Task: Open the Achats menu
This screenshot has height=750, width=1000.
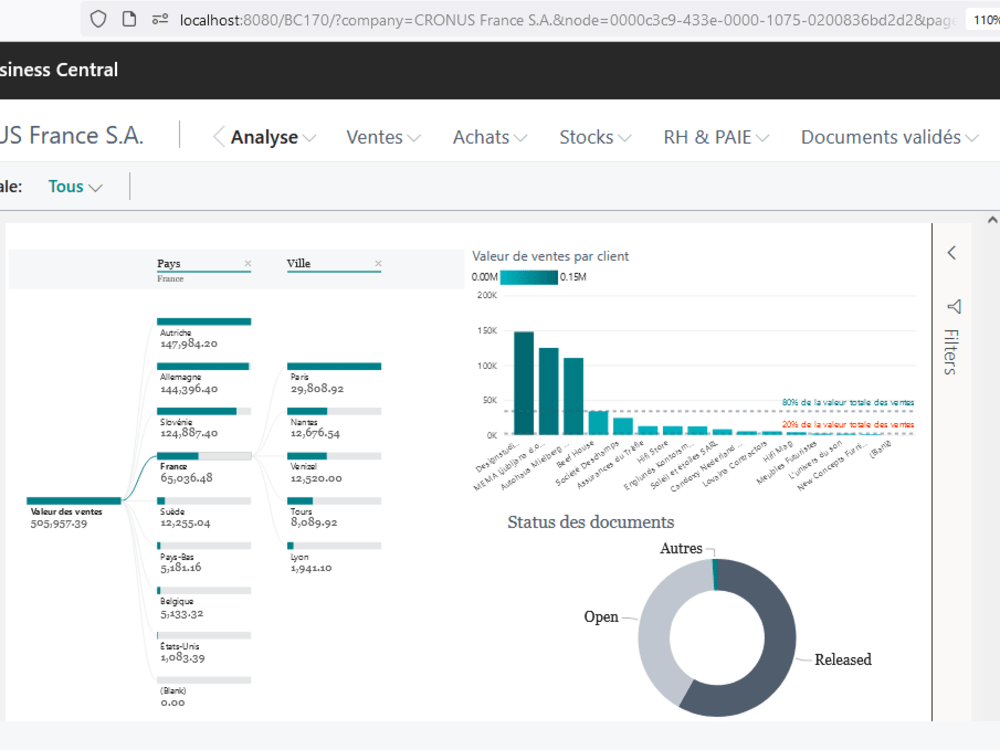Action: (x=490, y=137)
